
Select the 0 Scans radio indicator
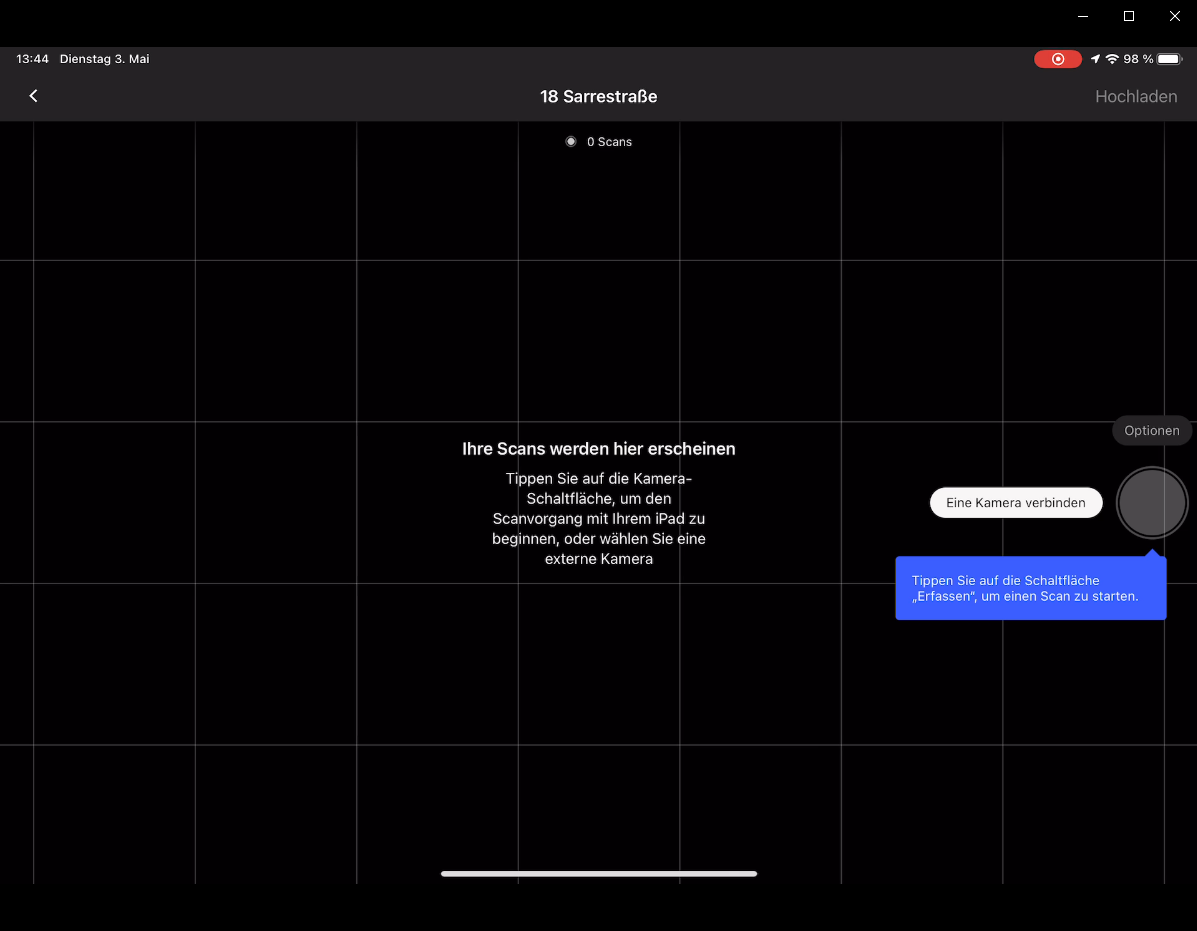570,142
